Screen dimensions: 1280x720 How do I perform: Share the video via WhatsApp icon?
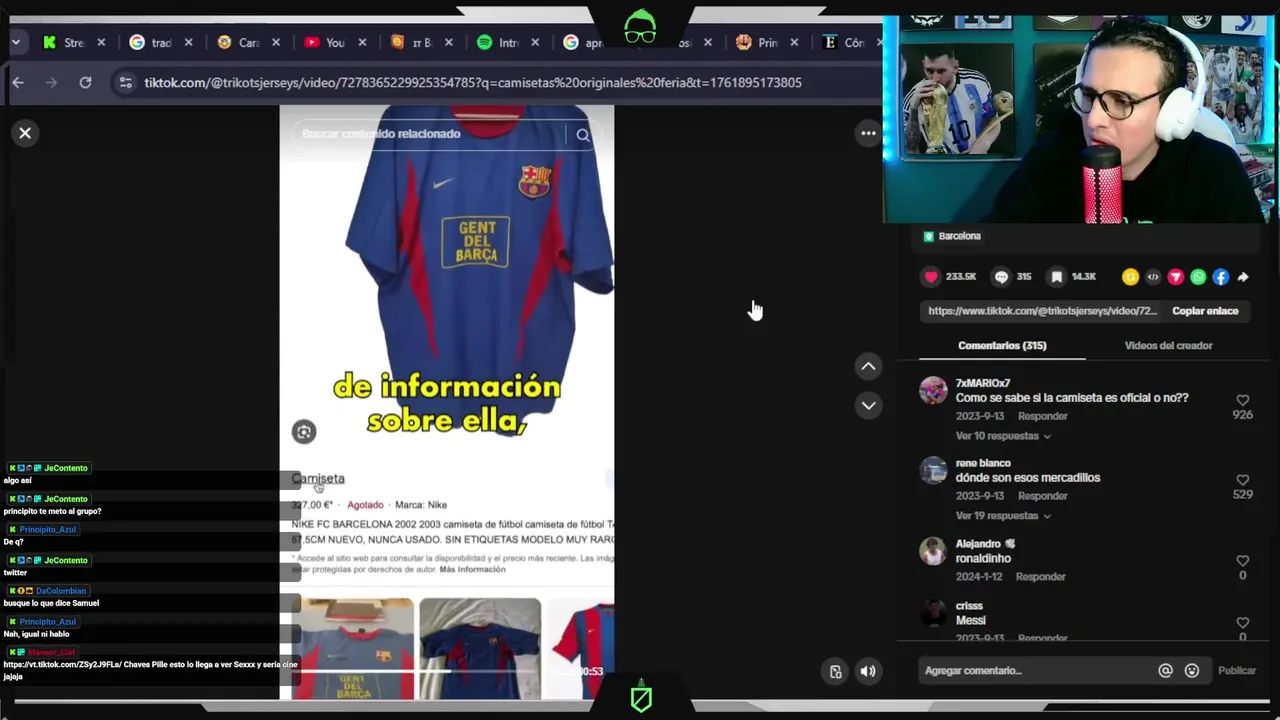click(x=1198, y=277)
